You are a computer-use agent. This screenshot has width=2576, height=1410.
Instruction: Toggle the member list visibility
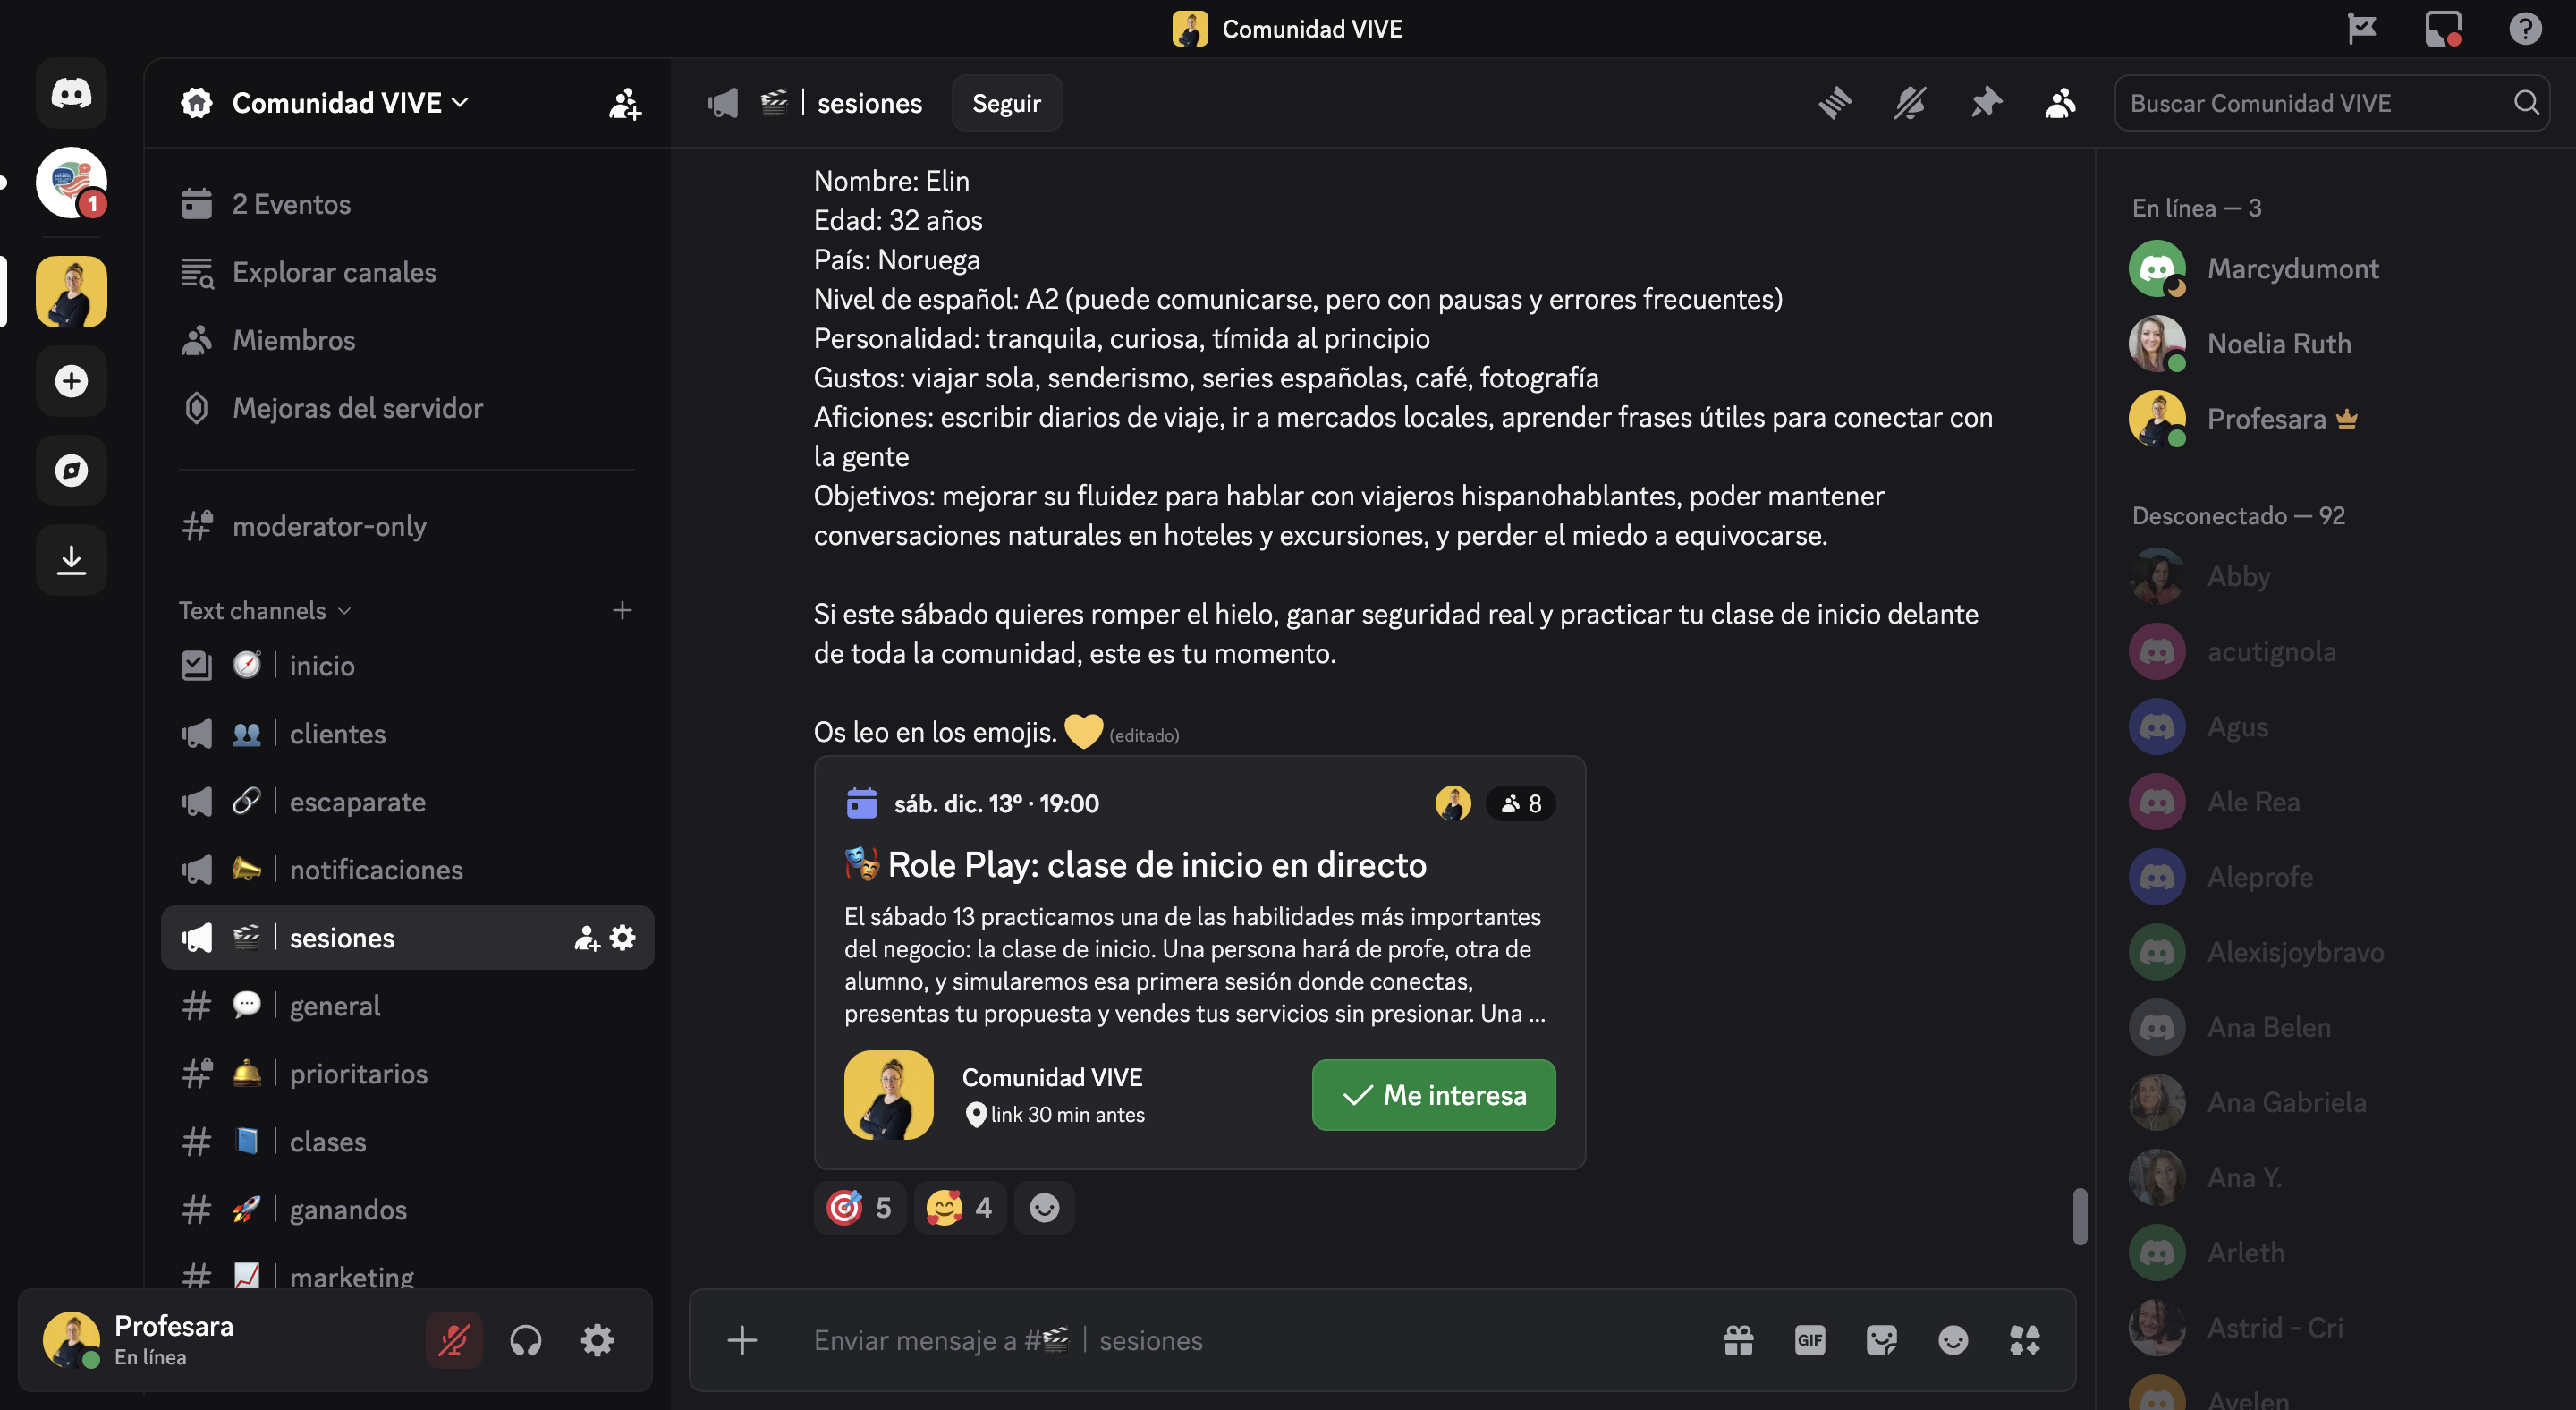point(2060,103)
